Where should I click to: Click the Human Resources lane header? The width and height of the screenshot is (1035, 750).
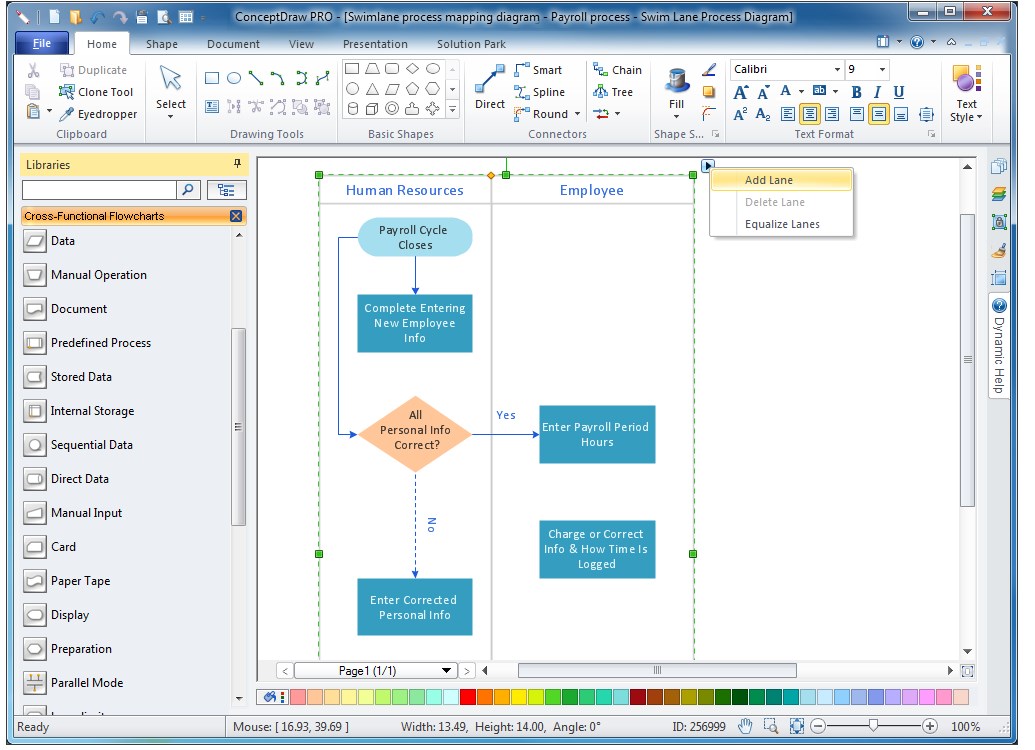405,190
